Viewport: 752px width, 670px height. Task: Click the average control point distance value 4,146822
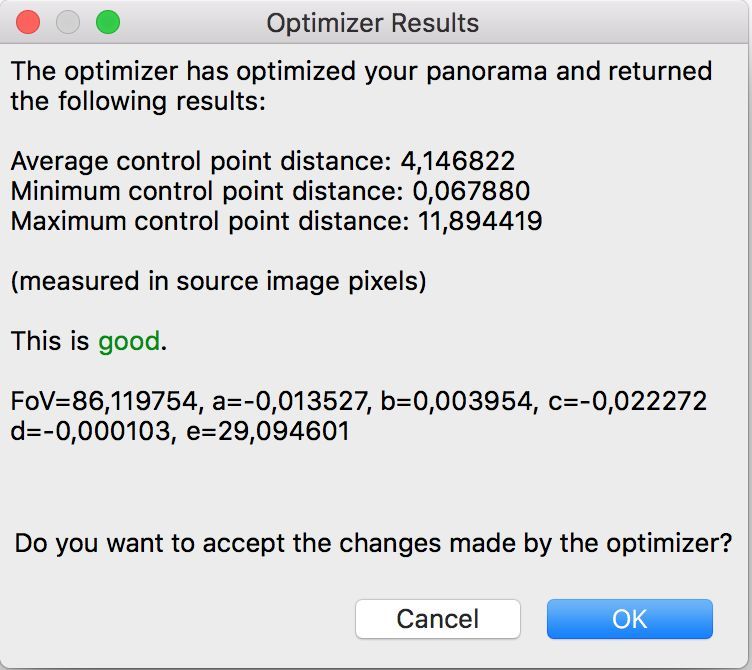pos(458,161)
